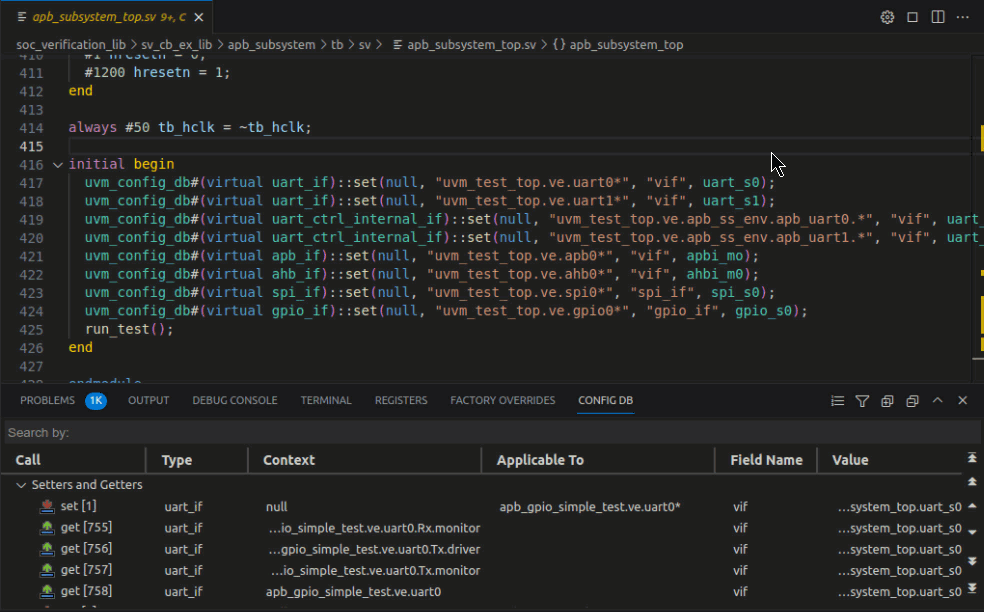Click the setter icon beside set [1]
The image size is (984, 612).
47,506
